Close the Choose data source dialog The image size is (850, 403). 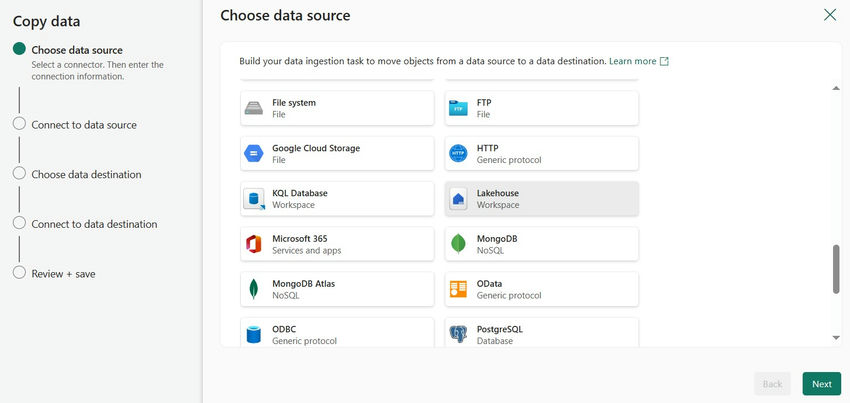(x=829, y=15)
